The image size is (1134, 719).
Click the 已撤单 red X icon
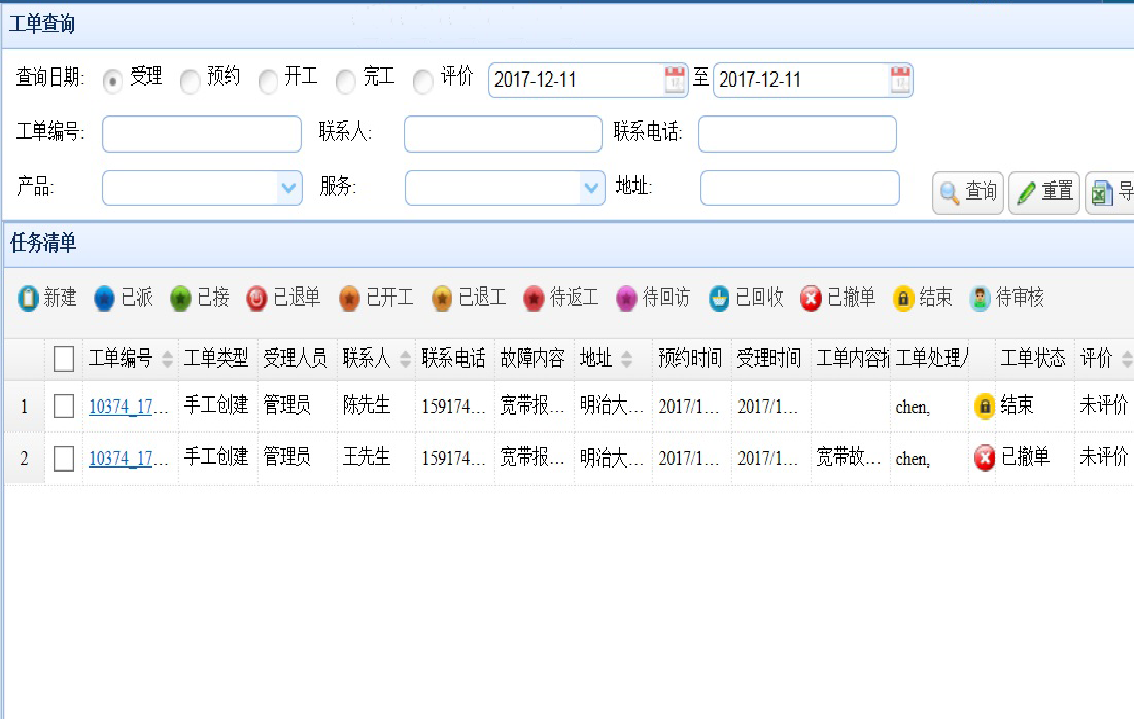click(x=811, y=298)
